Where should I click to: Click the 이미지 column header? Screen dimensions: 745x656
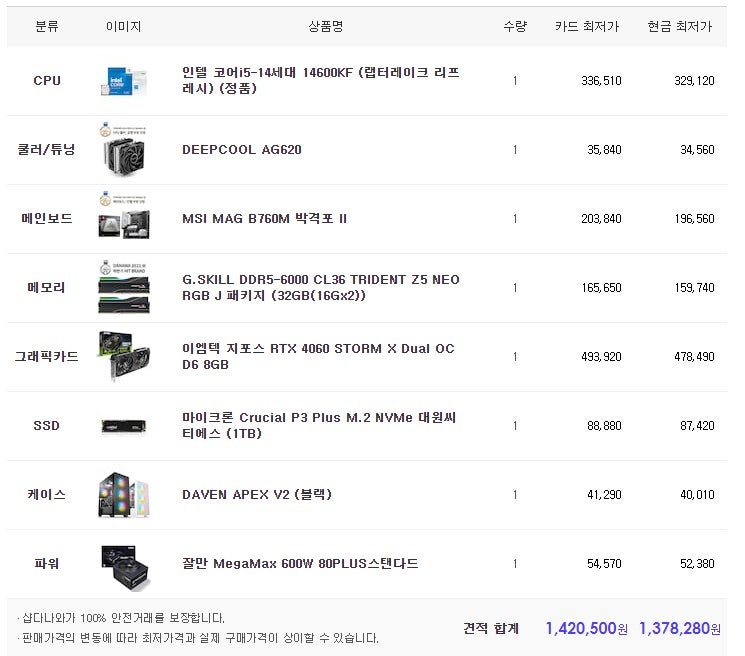pos(124,26)
